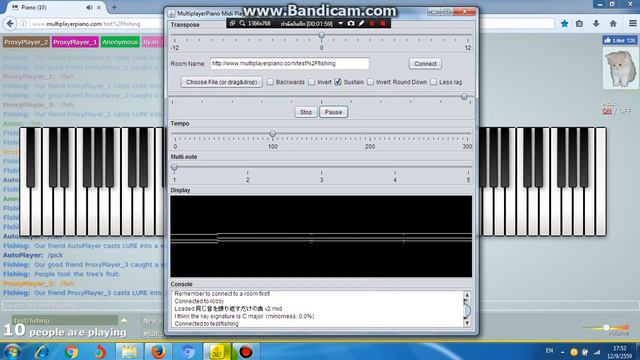
Task: Click the browser address bar URL
Action: (86, 24)
